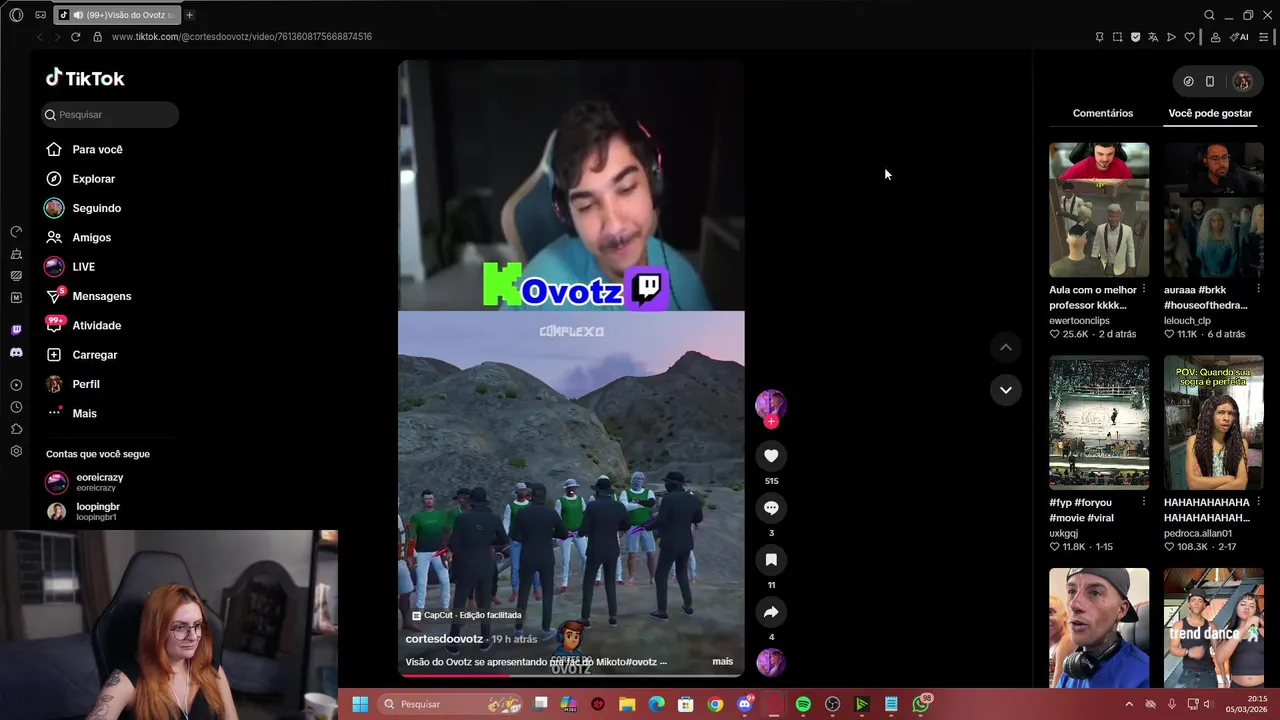
Task: Click the get TikTok coins icon
Action: [1188, 81]
